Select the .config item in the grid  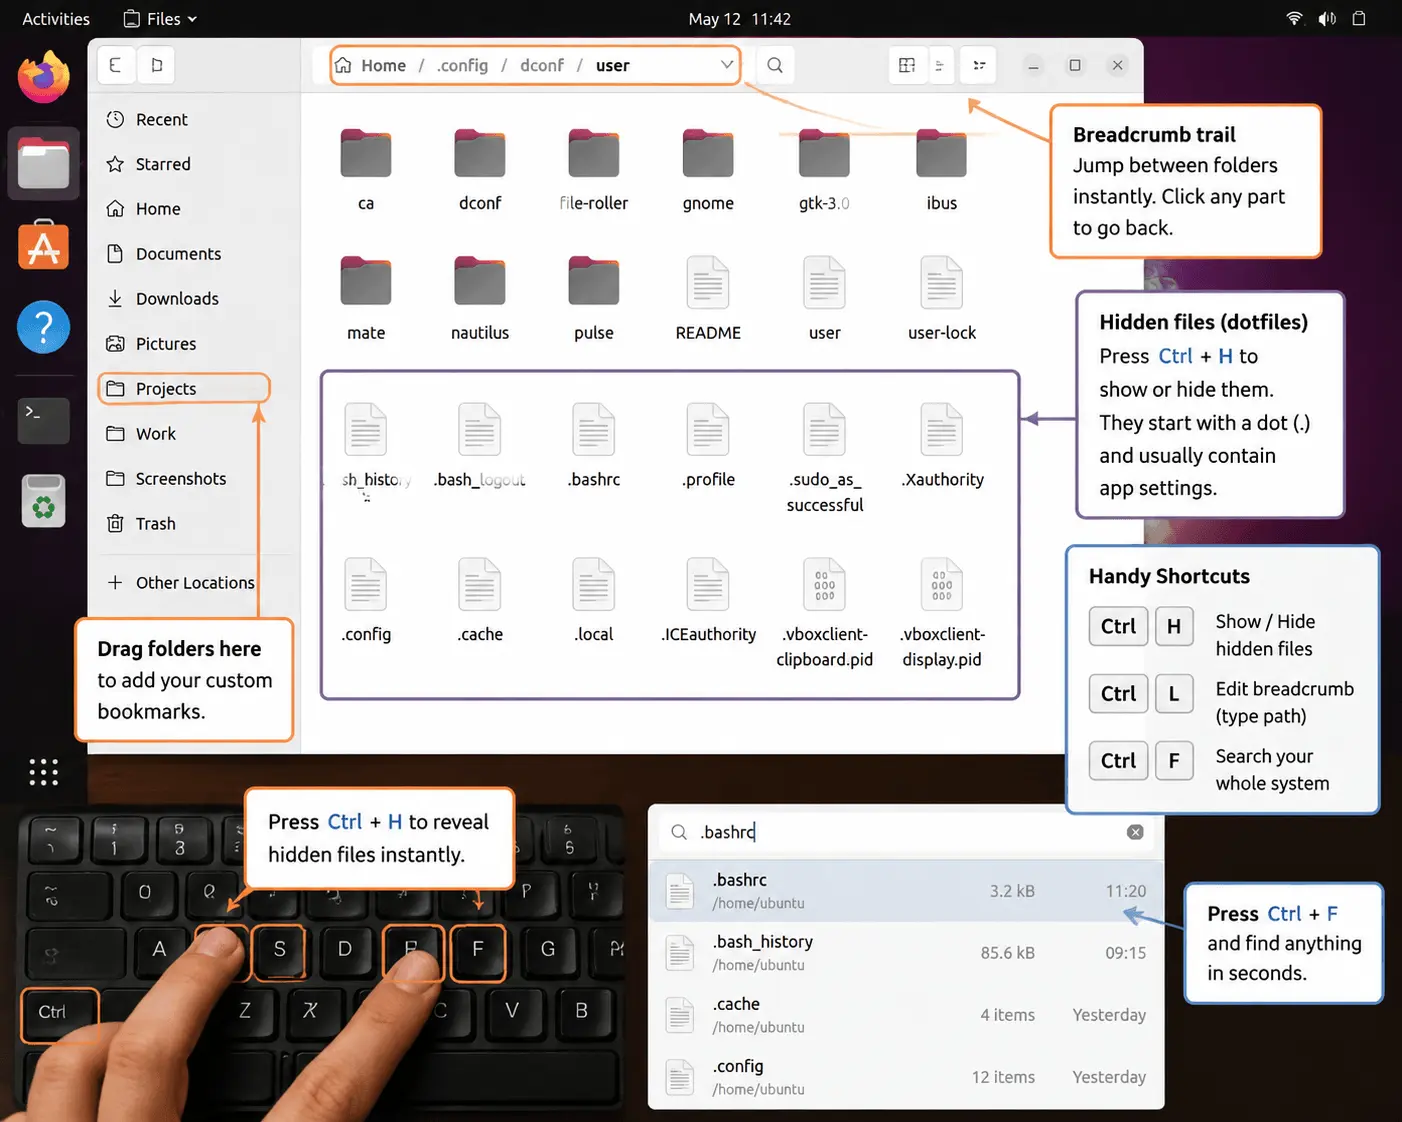pos(366,600)
